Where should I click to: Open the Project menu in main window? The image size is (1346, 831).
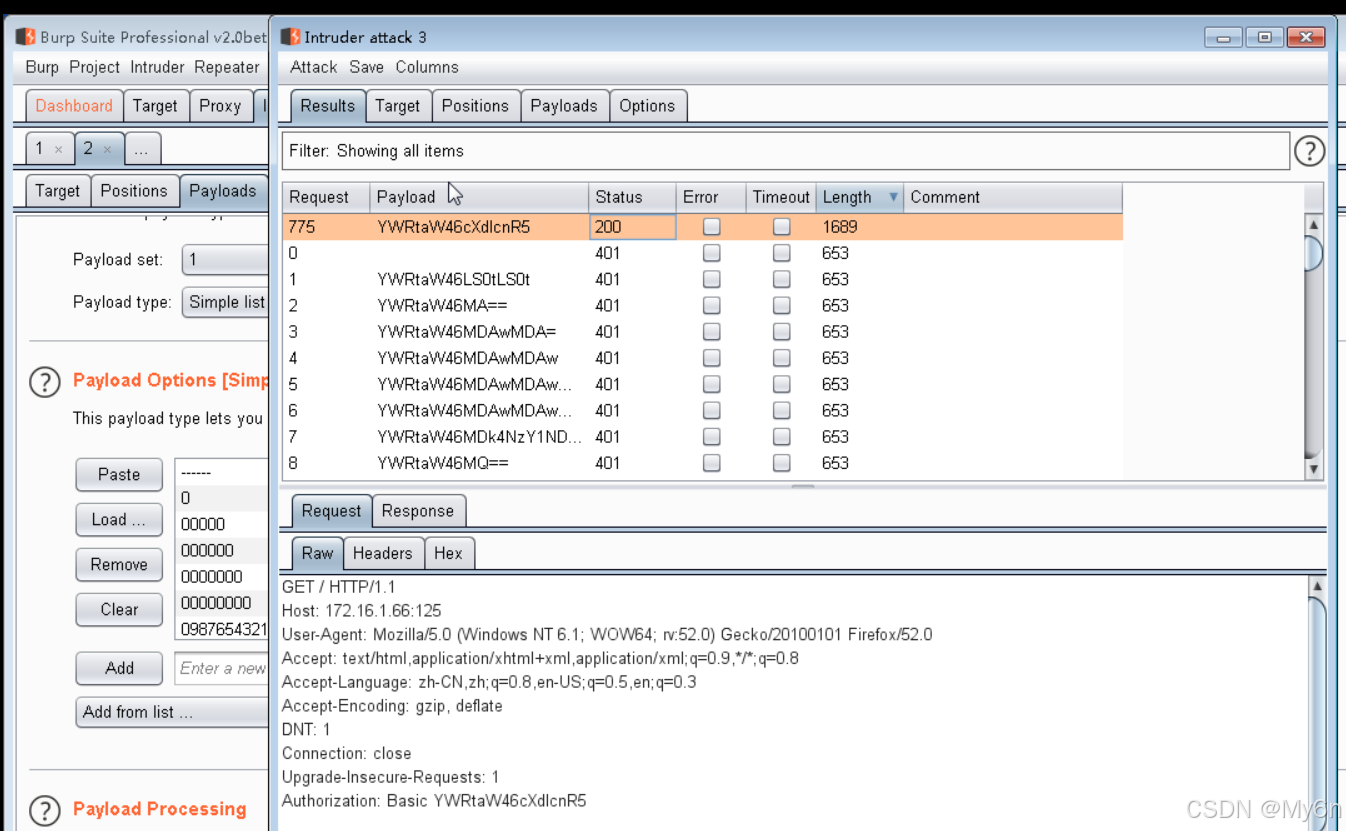click(95, 67)
